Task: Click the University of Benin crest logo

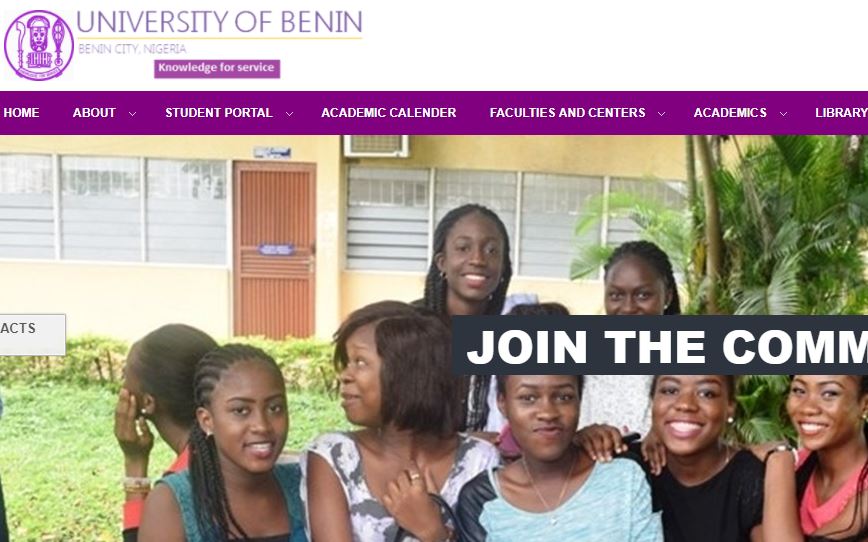Action: click(39, 45)
